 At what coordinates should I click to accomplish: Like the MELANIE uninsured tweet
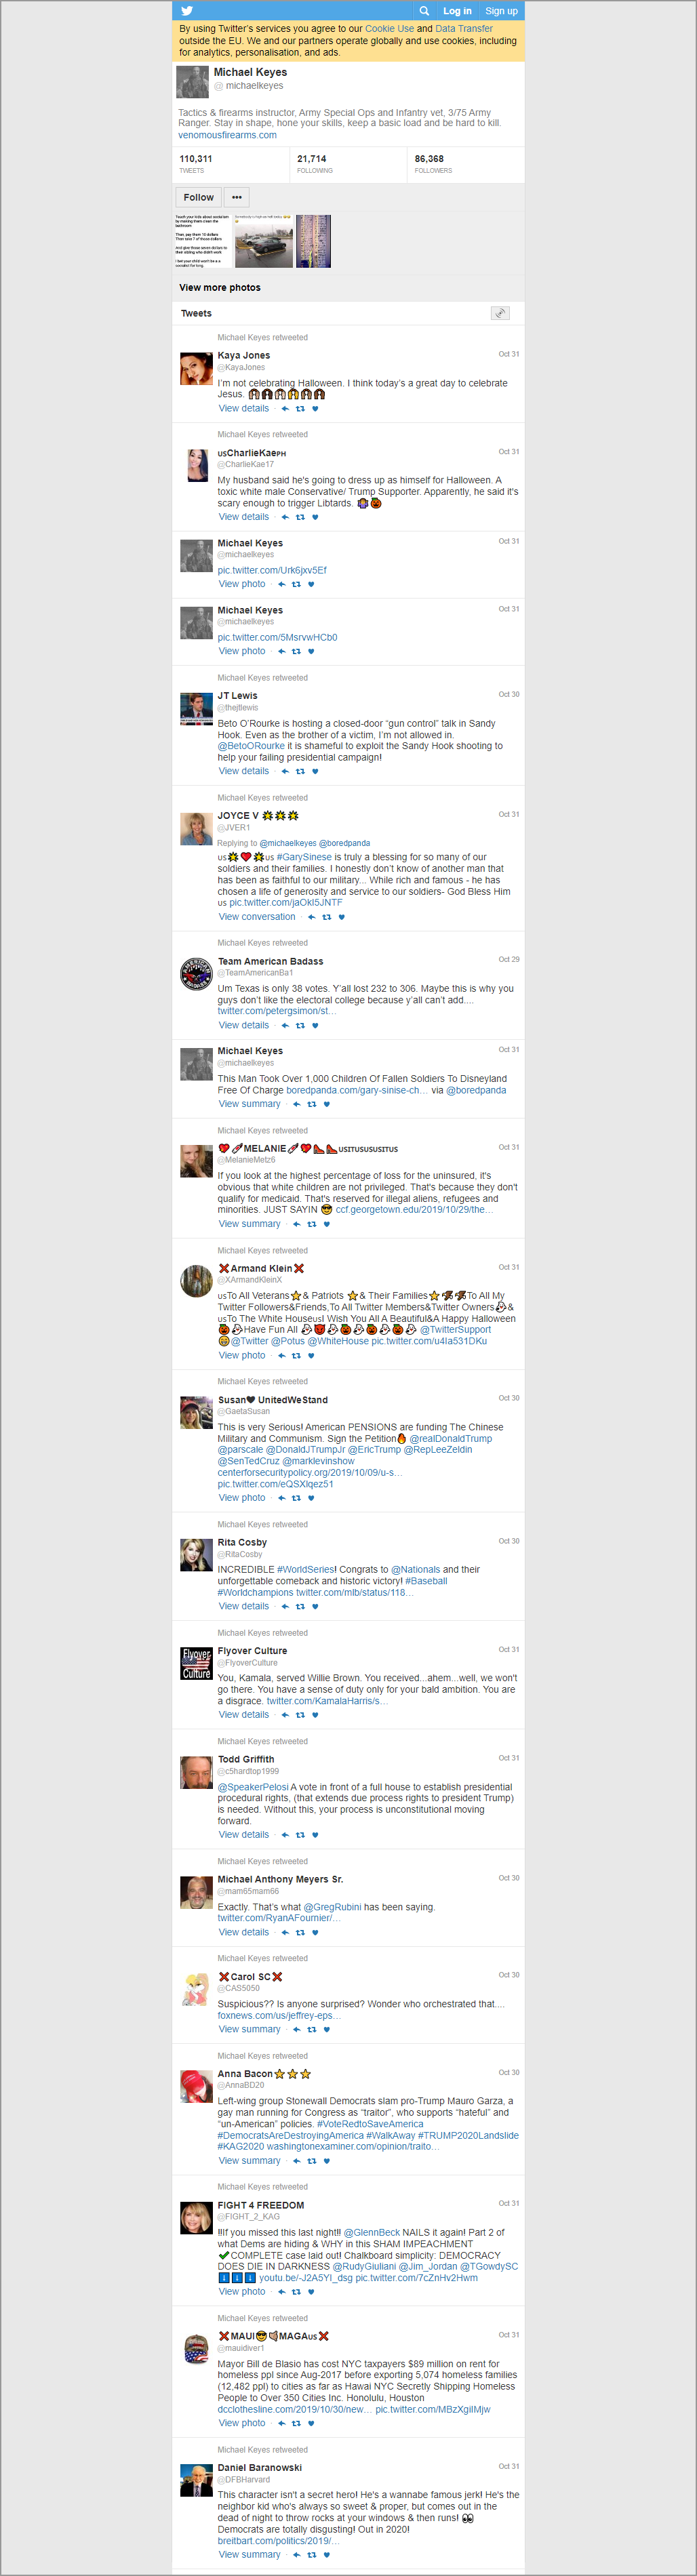click(x=326, y=1224)
